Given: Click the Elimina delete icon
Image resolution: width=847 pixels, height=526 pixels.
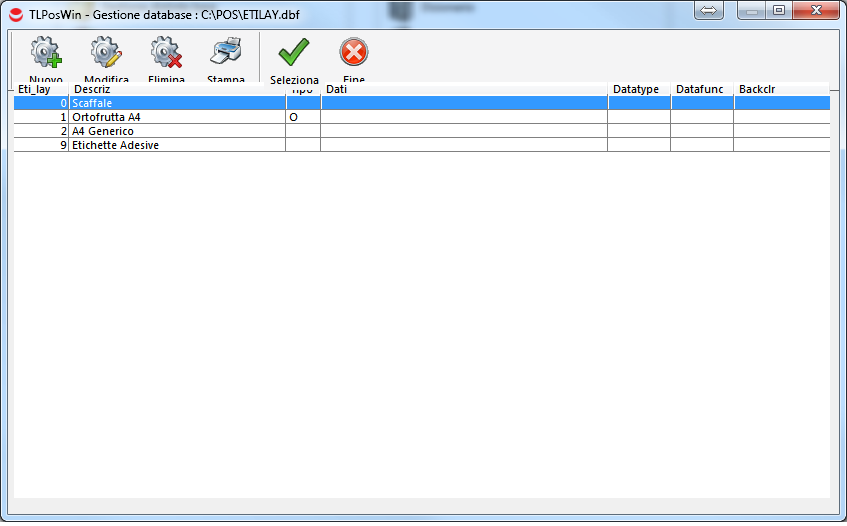Looking at the screenshot, I should pyautogui.click(x=166, y=53).
